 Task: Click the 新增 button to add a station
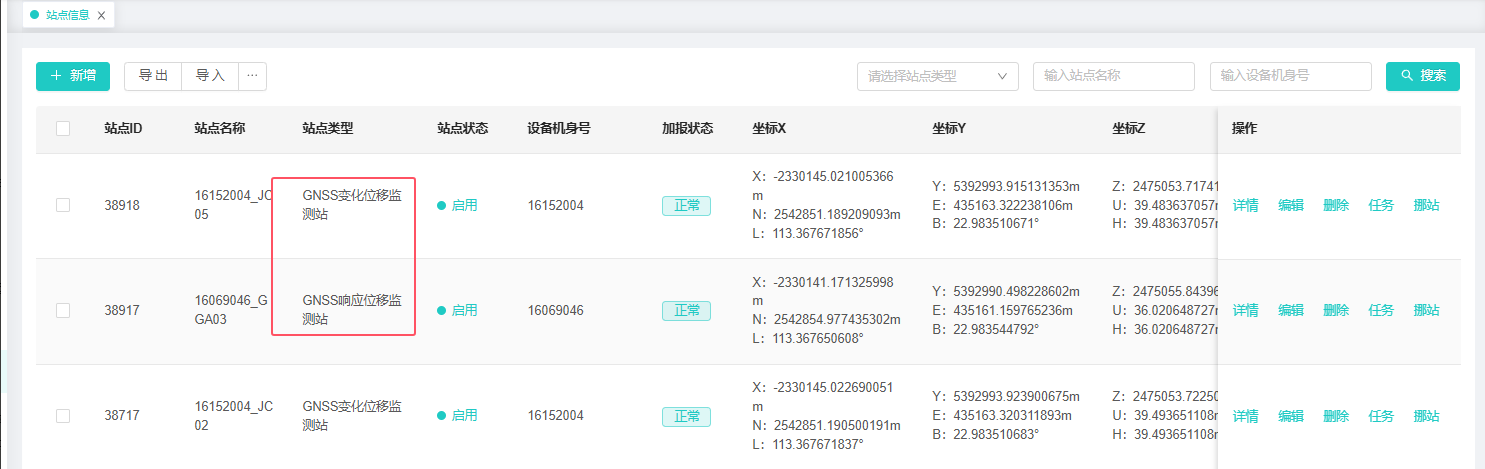point(73,76)
